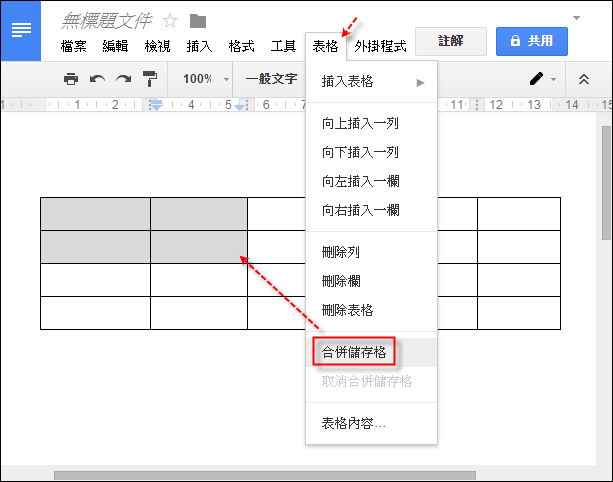Click the greyed-out 取消合併儲存格 item
Screen dimensions: 613x482
pyautogui.click(x=371, y=381)
